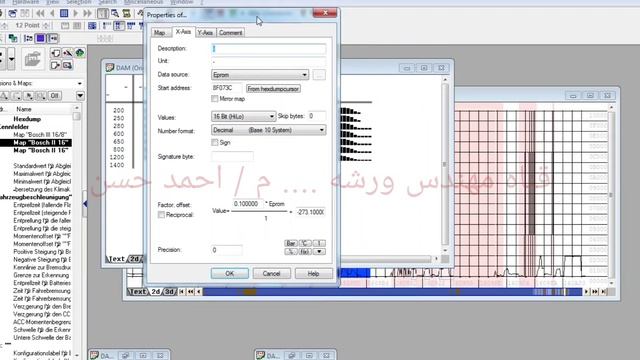Click the magnifier search icon in top toolbar
The image size is (640, 360).
click(x=115, y=13)
